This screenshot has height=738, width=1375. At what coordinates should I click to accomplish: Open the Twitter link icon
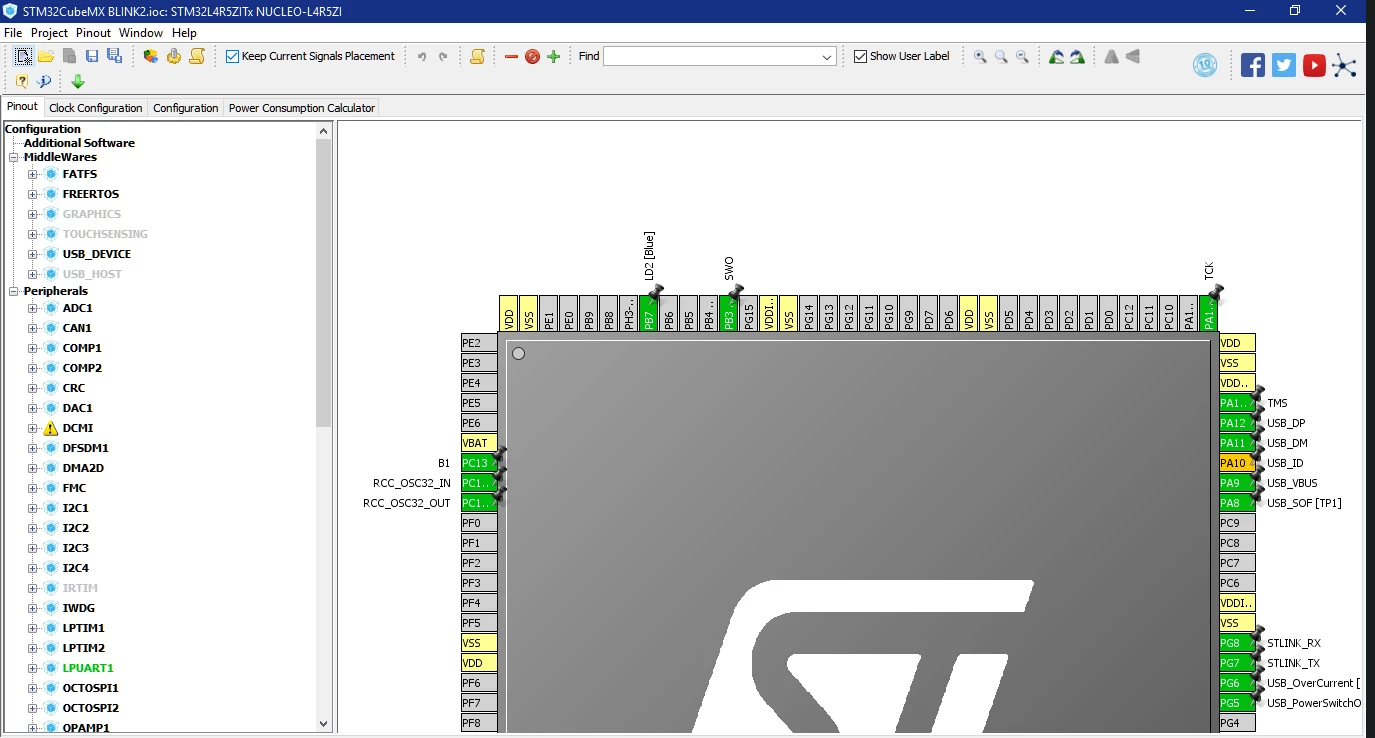[1284, 65]
